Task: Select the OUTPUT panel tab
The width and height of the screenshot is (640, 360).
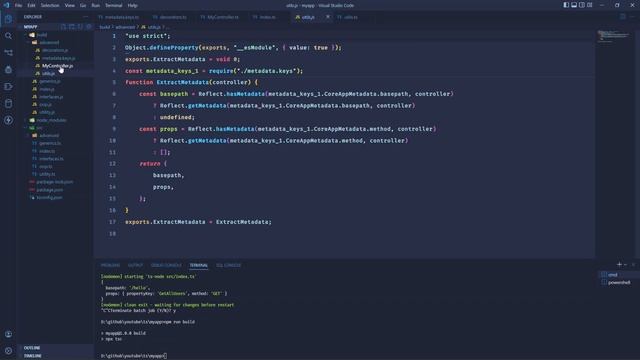Action: (x=135, y=265)
